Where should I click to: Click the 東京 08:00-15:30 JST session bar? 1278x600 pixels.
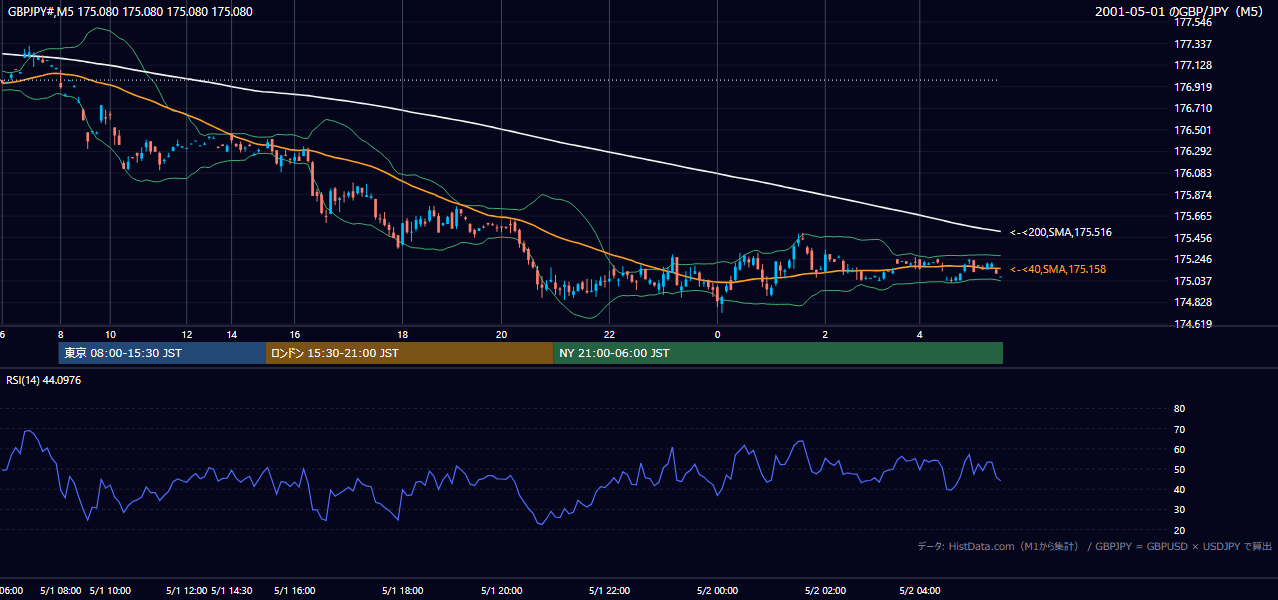[x=162, y=353]
